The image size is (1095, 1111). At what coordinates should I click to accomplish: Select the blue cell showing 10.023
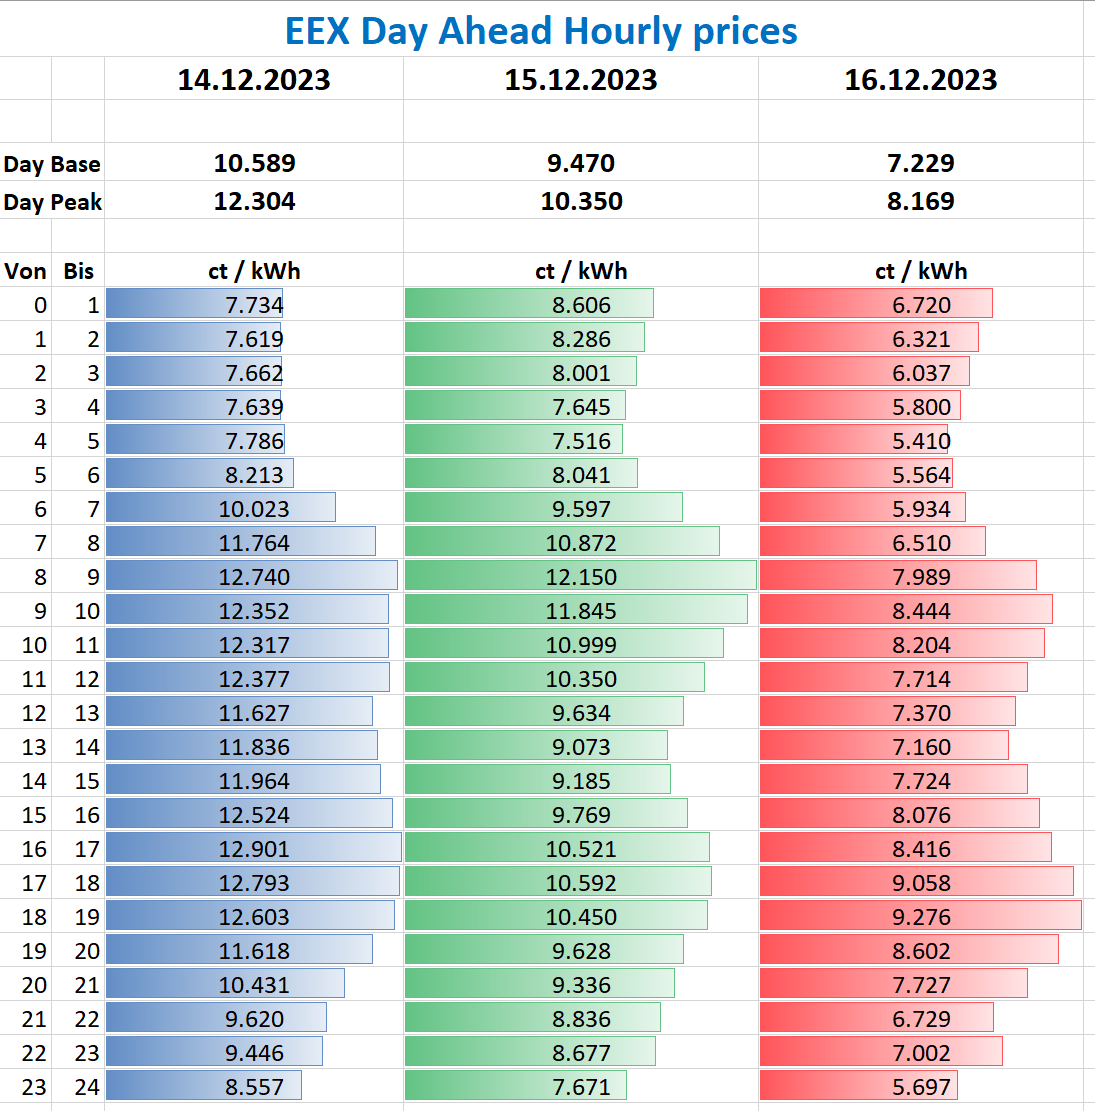254,508
